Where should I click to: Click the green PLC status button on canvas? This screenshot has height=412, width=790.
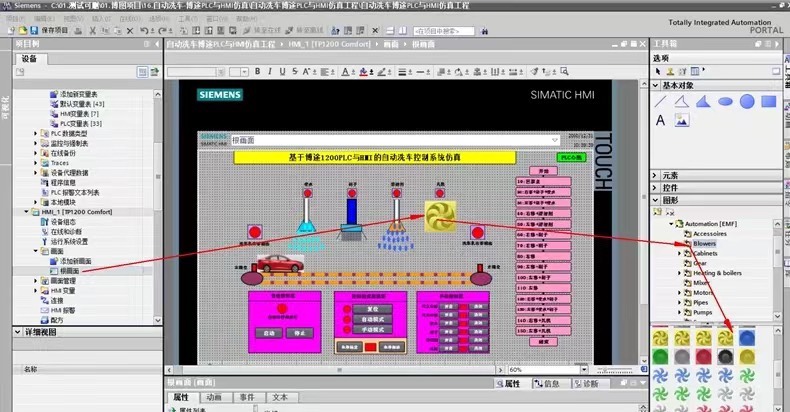click(x=571, y=157)
